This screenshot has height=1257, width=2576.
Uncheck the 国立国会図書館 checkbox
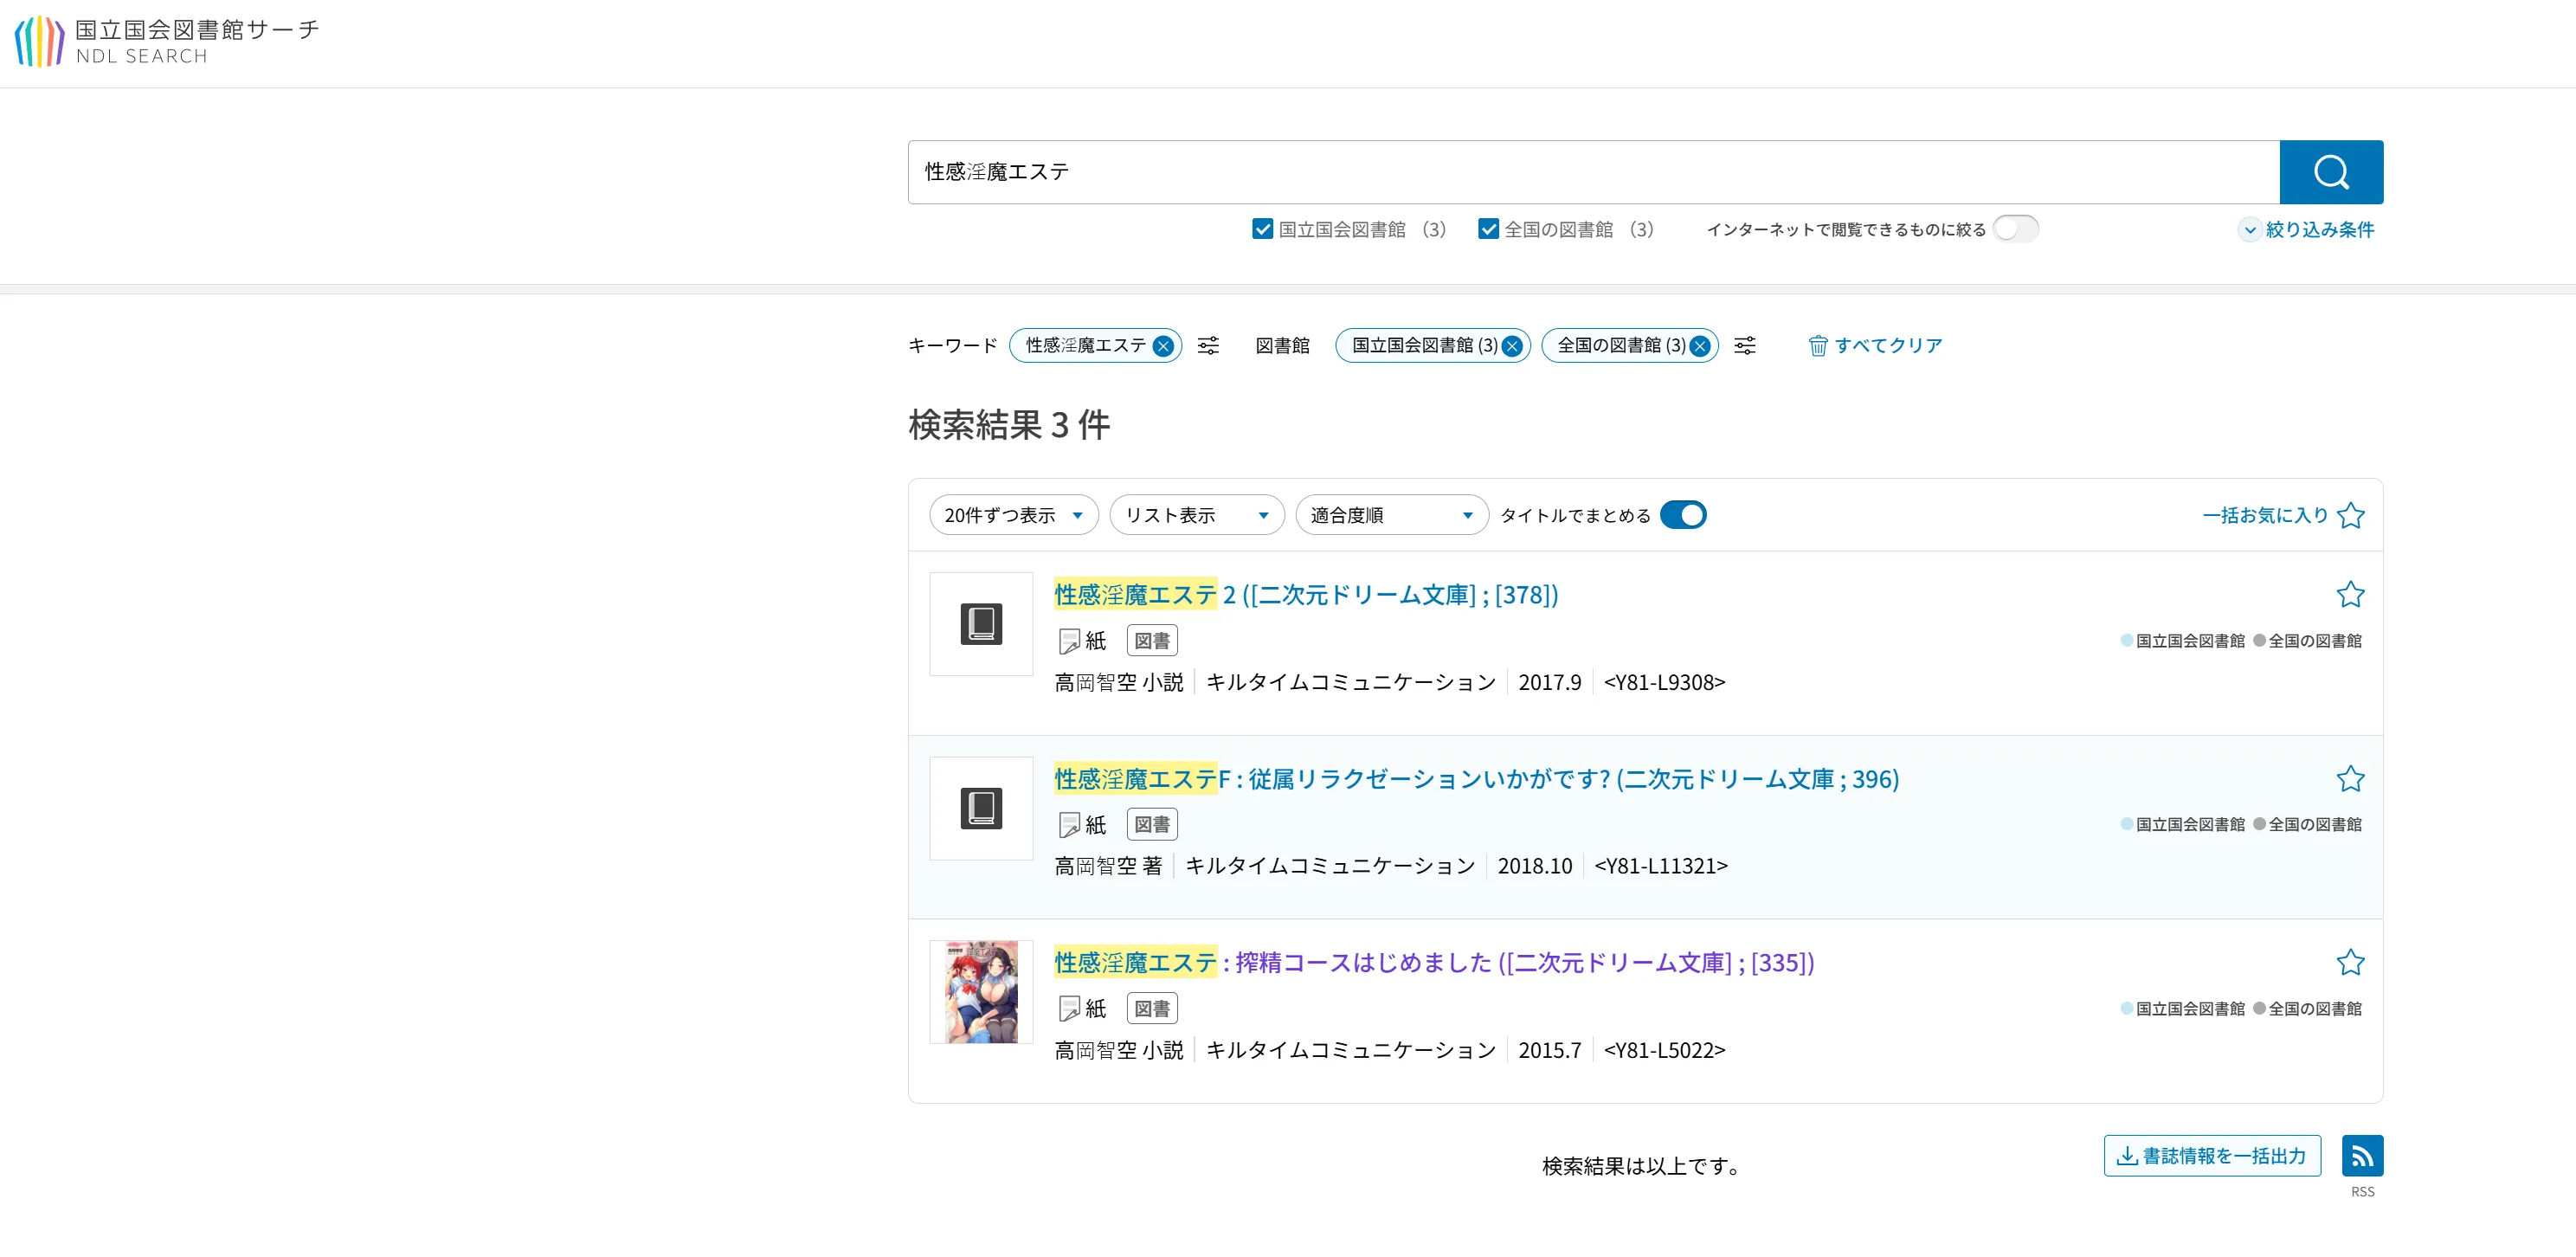pyautogui.click(x=1262, y=229)
